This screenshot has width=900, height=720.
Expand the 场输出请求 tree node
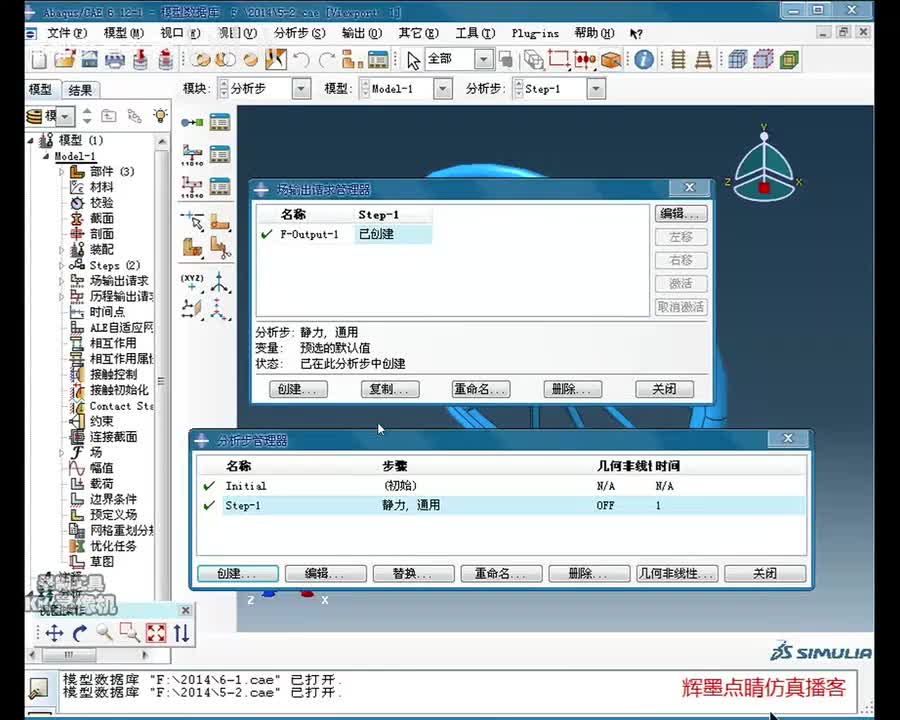click(61, 281)
